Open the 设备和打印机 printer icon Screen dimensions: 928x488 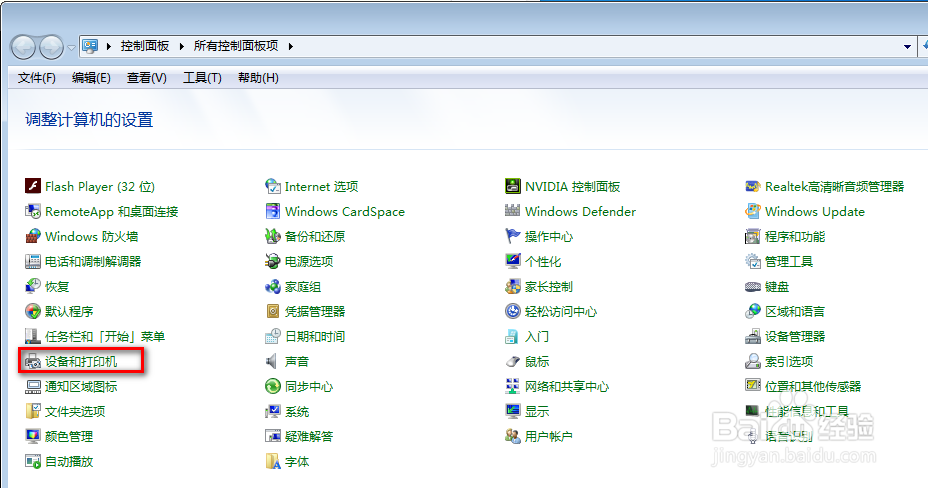pos(33,361)
